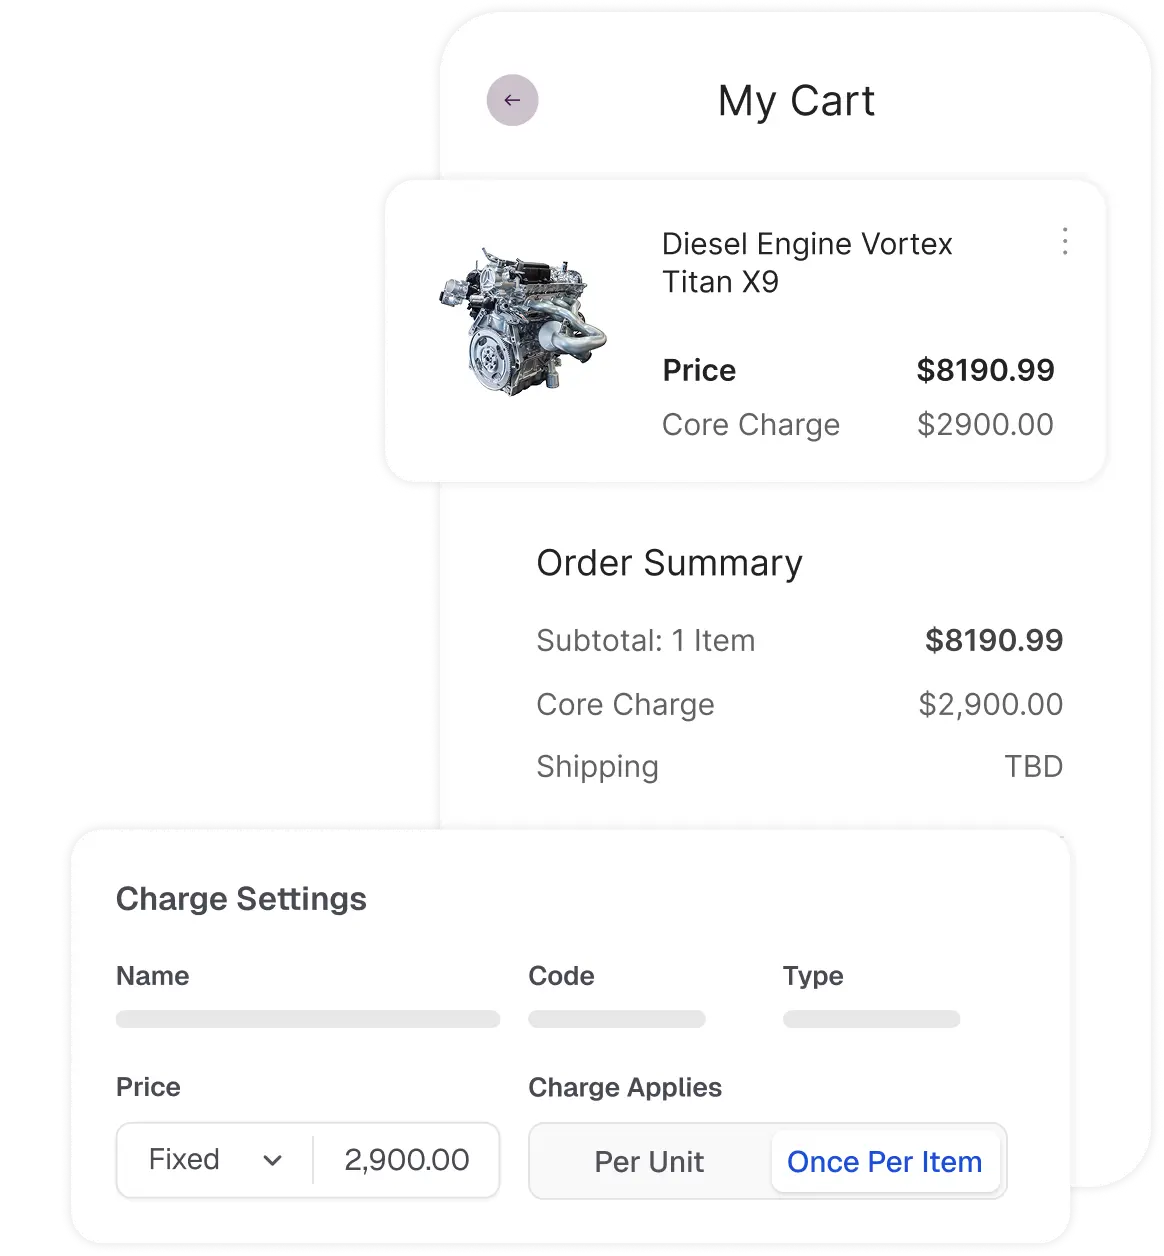Select 'Once Per Item' charge option
The height and width of the screenshot is (1256, 1164).
[x=885, y=1161]
